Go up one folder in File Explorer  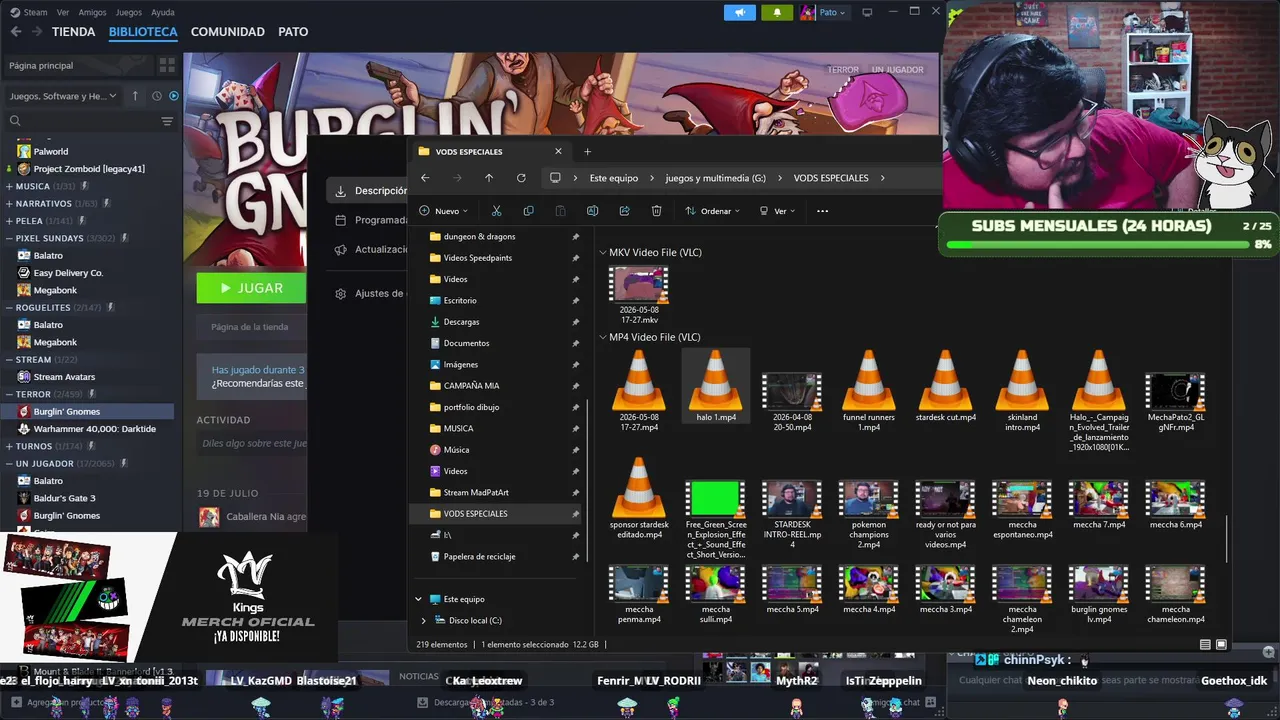click(x=489, y=178)
